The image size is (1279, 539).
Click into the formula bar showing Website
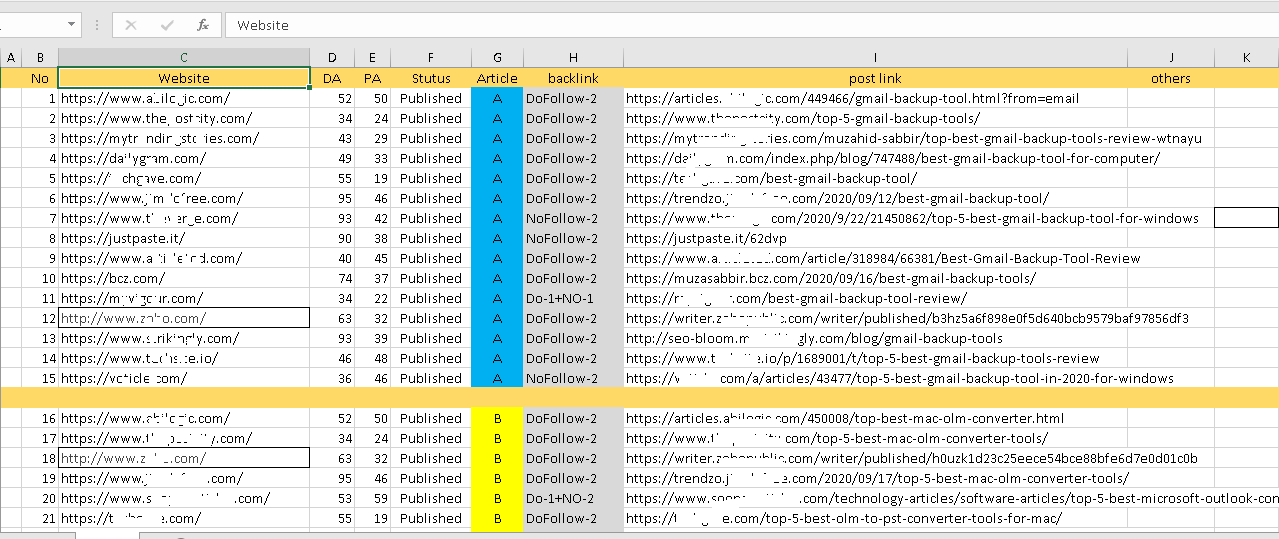point(751,25)
